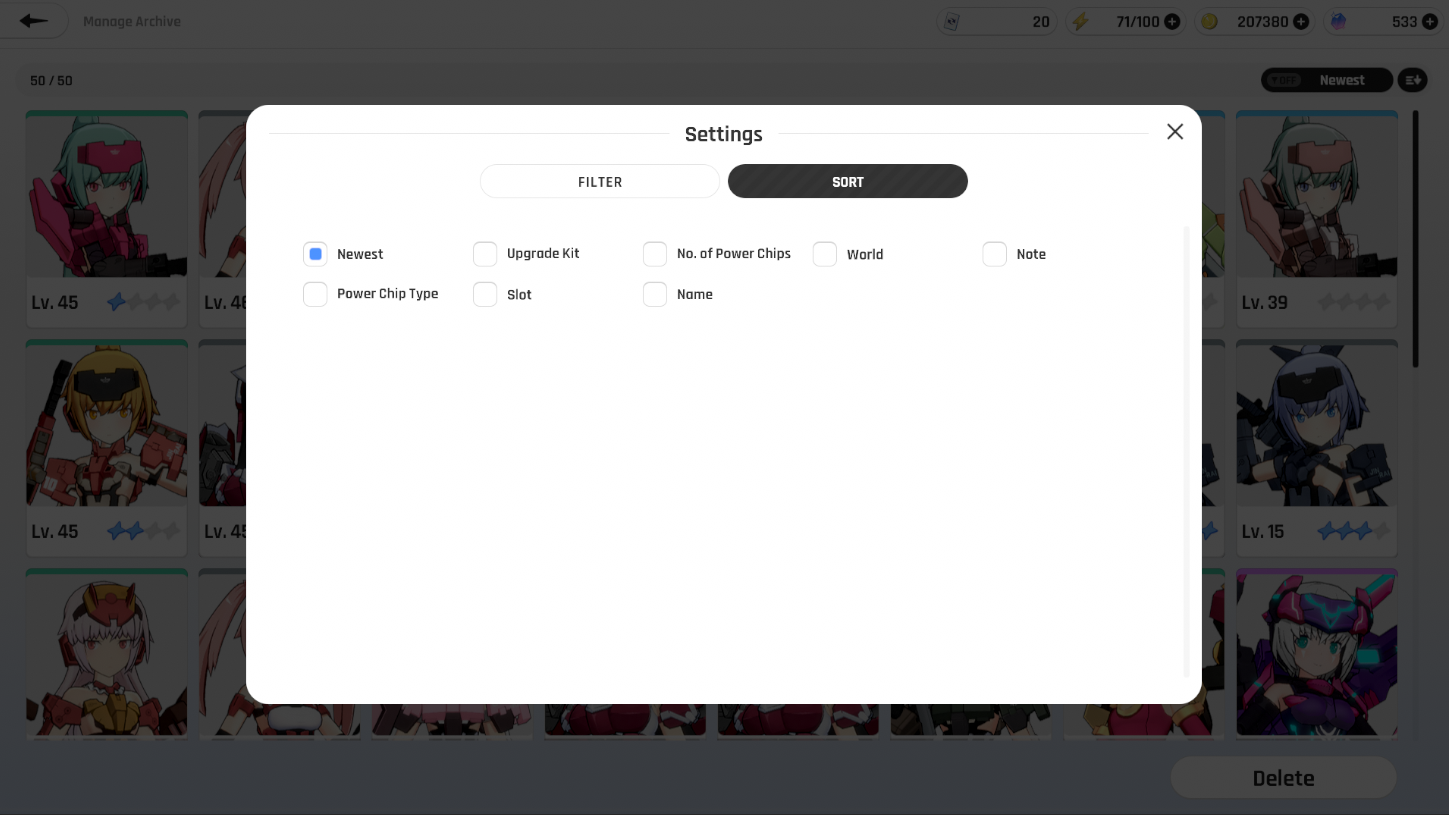Click the Delete button
This screenshot has height=815, width=1449.
click(1283, 778)
